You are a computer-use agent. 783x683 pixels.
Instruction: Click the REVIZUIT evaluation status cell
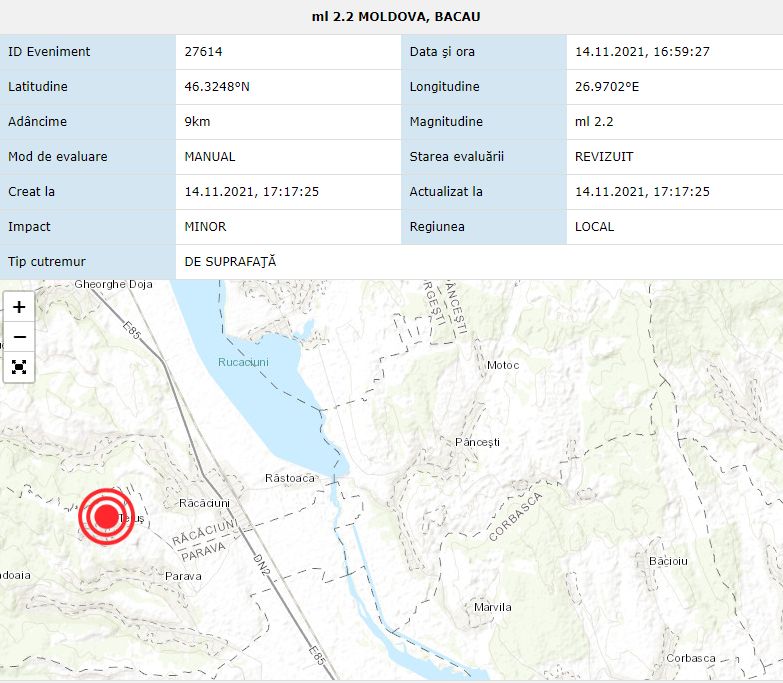pyautogui.click(x=604, y=157)
